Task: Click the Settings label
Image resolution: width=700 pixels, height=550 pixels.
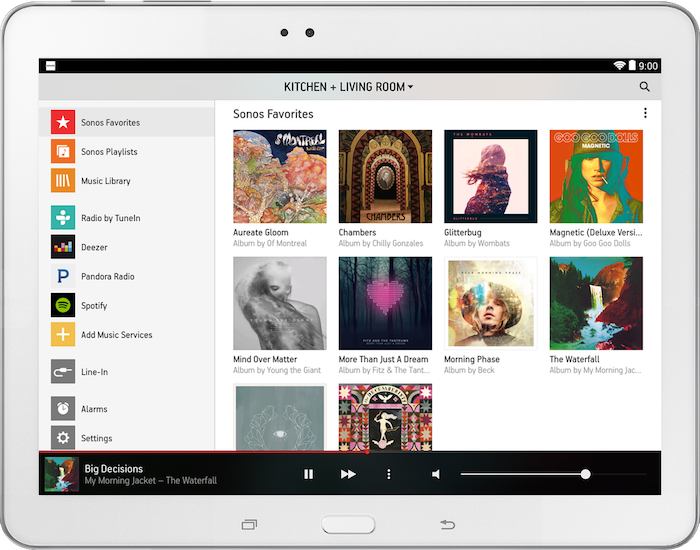Action: point(96,438)
